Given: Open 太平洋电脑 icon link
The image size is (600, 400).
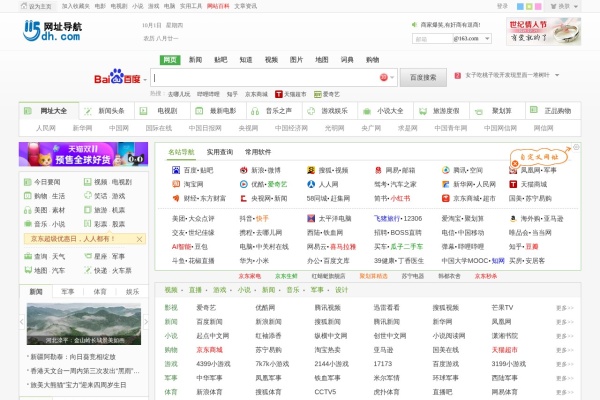Looking at the screenshot, I should (x=311, y=218).
